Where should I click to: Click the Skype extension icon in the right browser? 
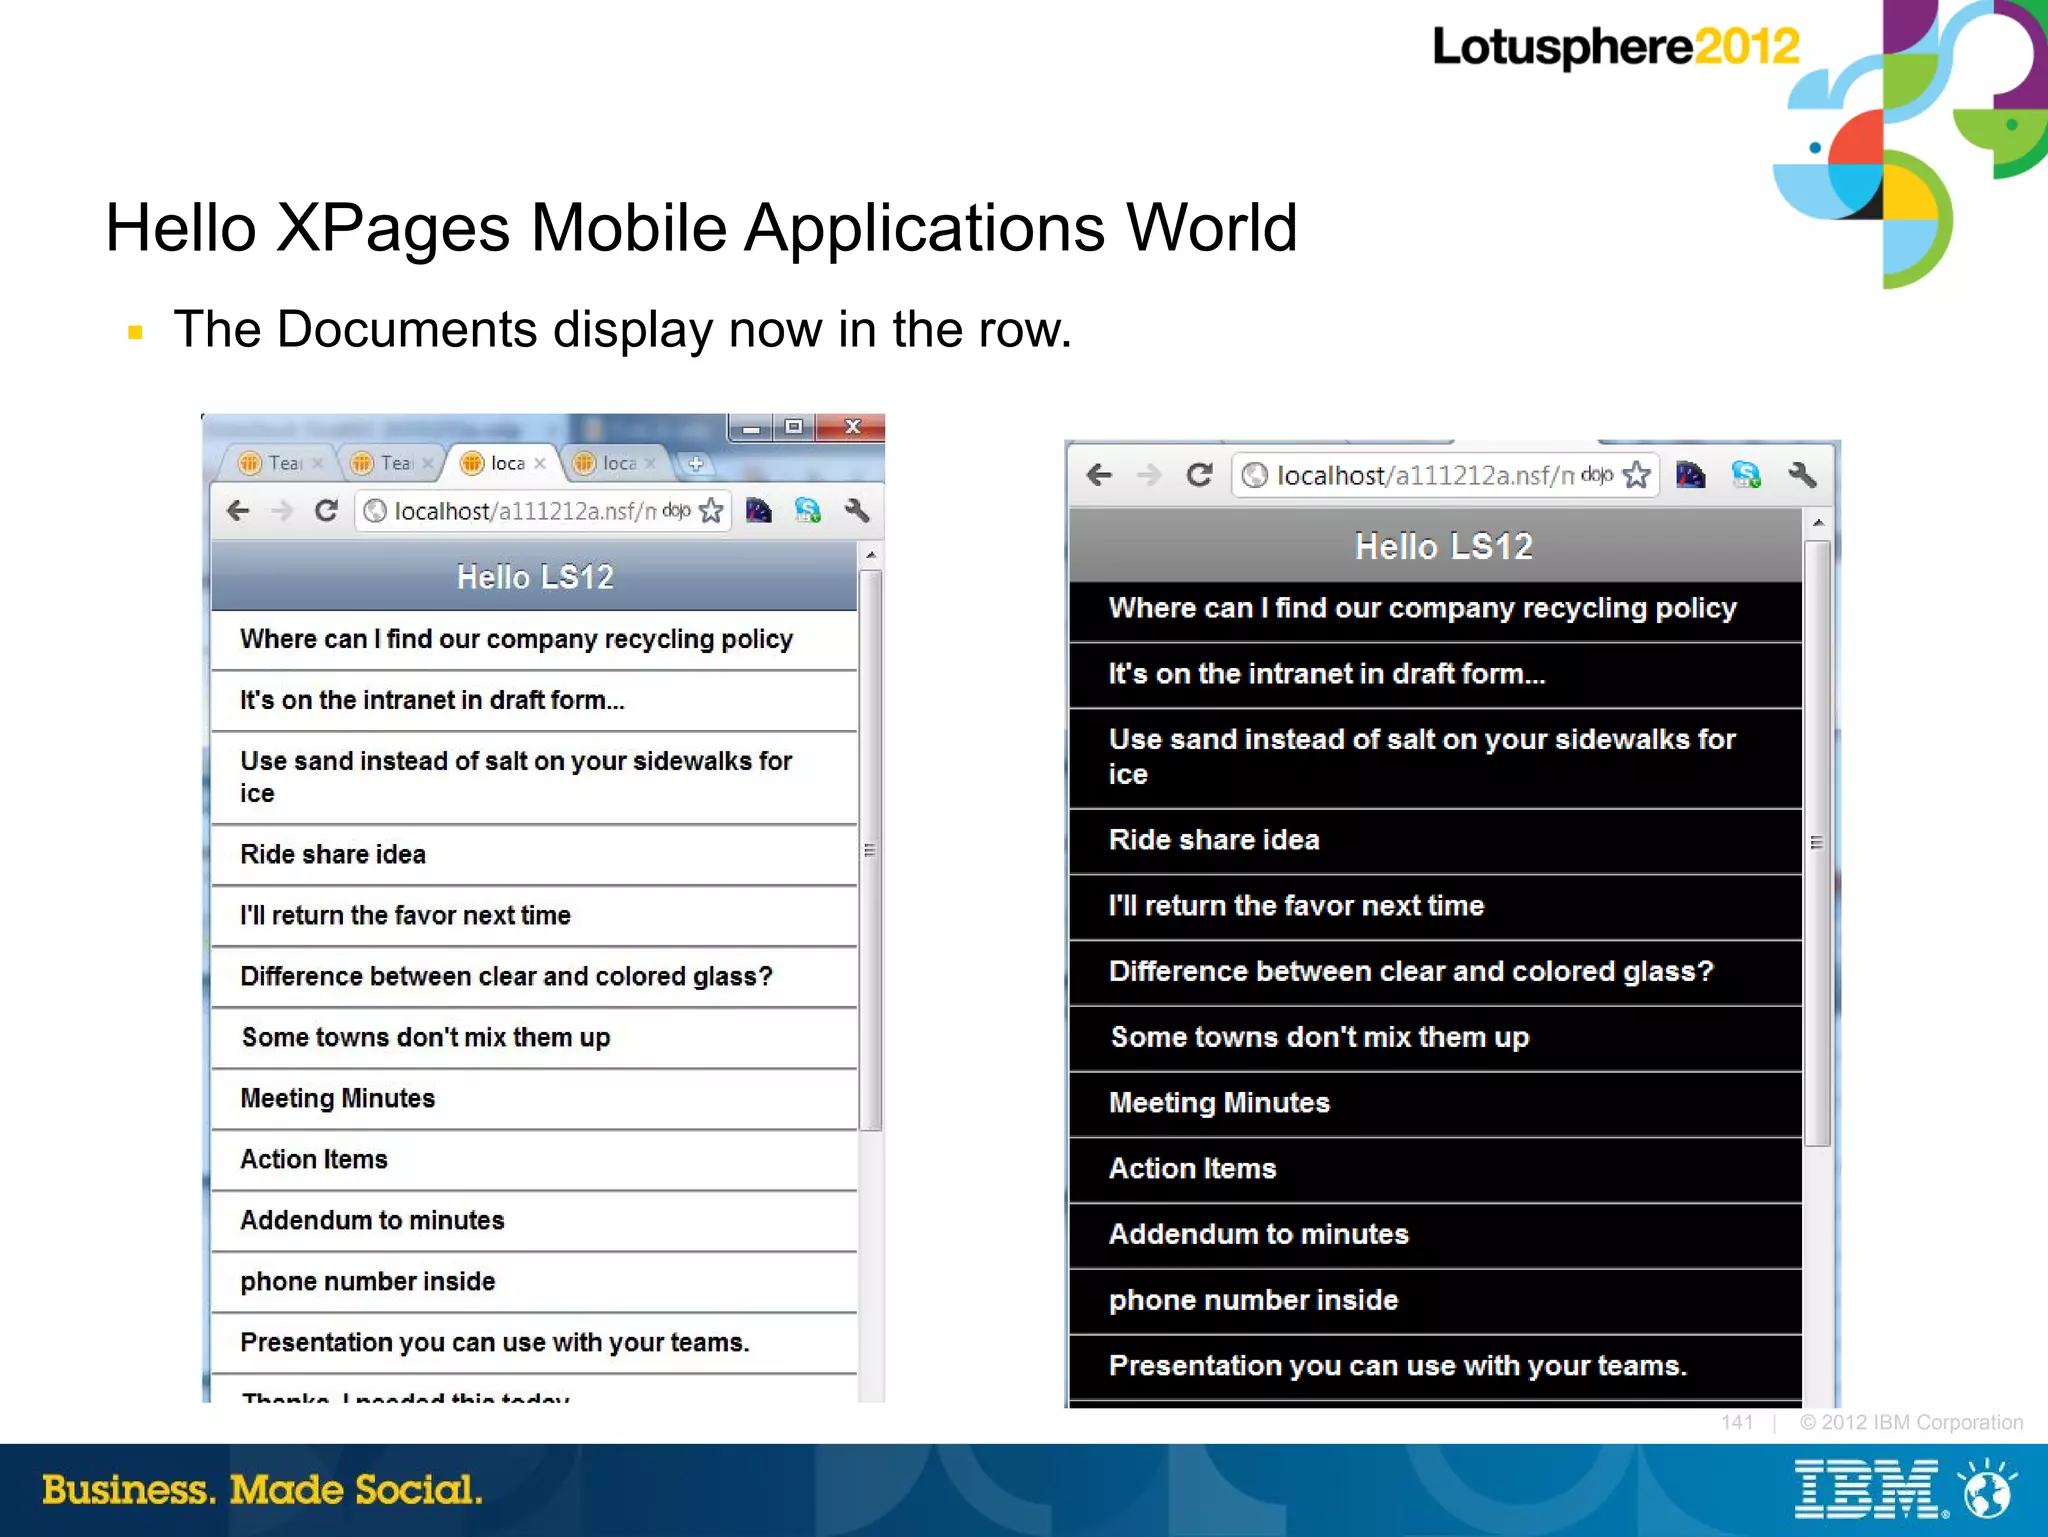click(1746, 475)
